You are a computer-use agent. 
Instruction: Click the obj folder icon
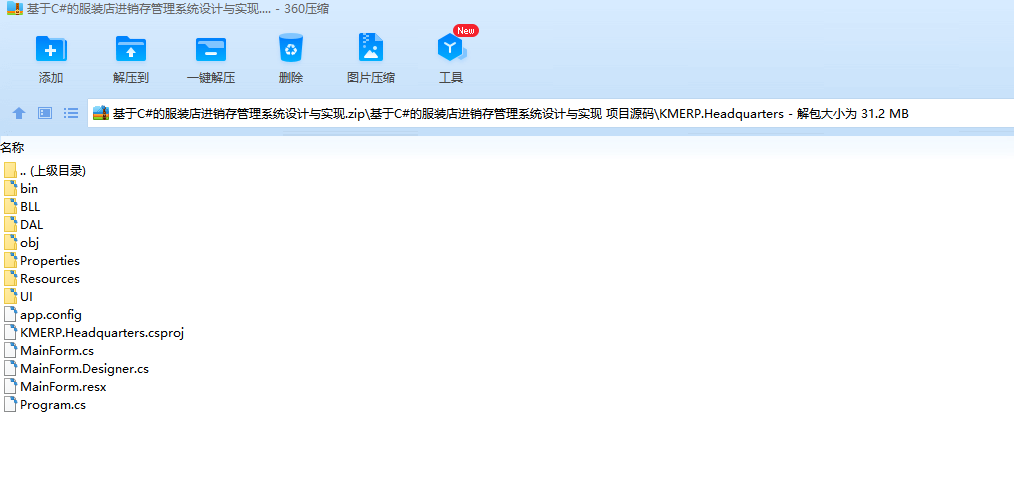(10, 243)
